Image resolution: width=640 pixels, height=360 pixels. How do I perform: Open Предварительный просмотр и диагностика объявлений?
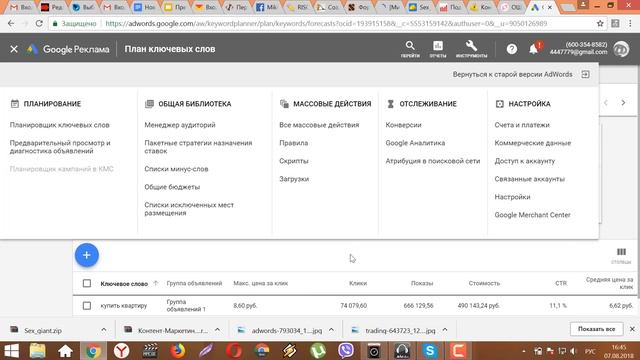[x=60, y=147]
